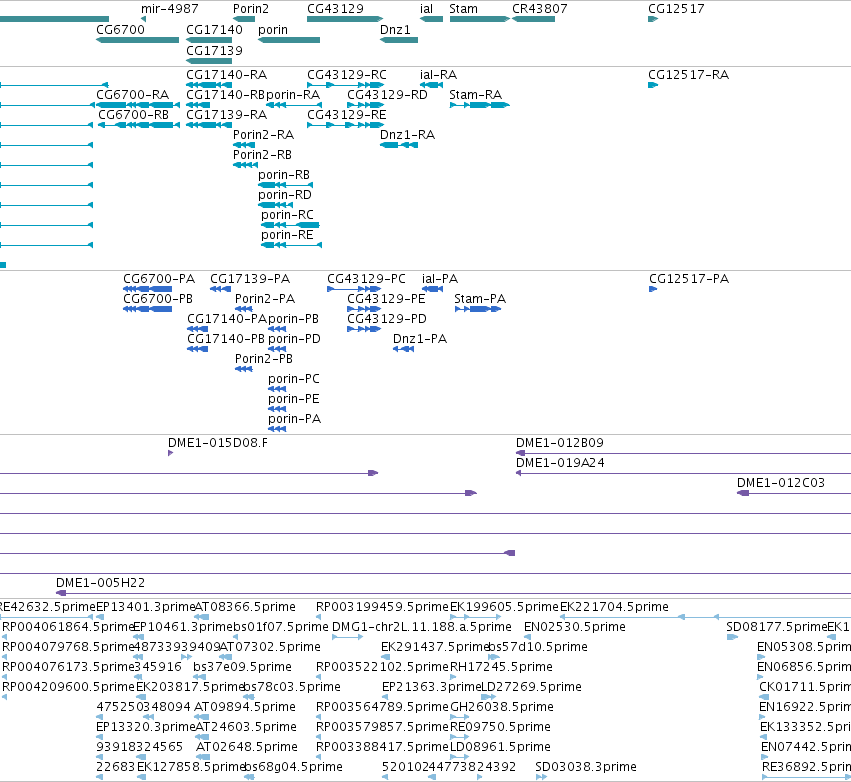Select the Stam gene label

(463, 9)
